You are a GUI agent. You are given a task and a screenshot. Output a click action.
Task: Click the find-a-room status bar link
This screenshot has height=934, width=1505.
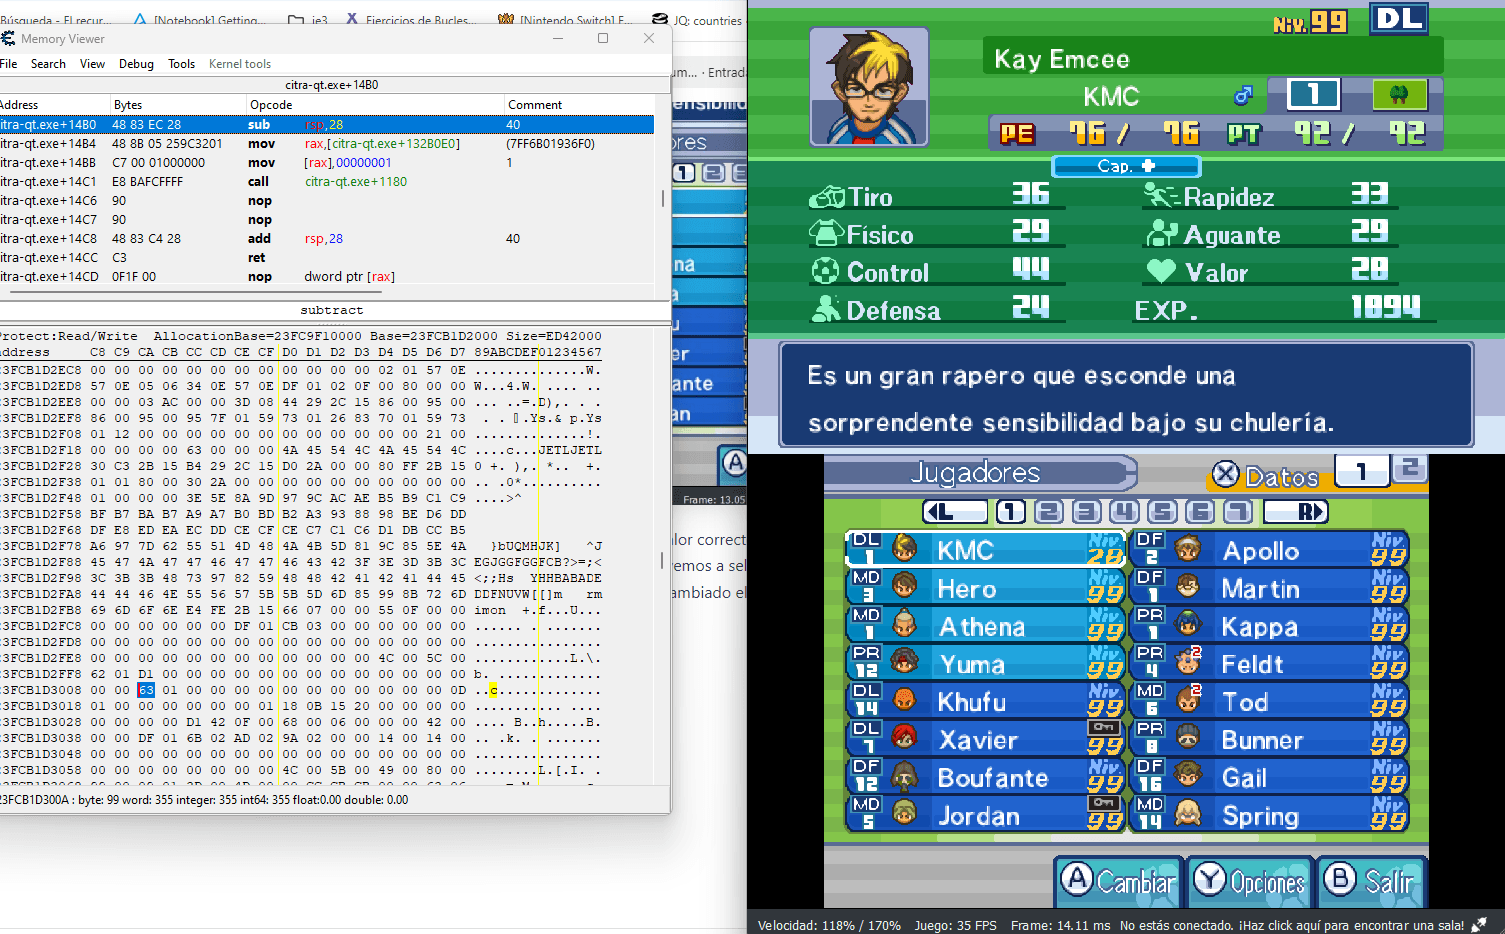1291,925
